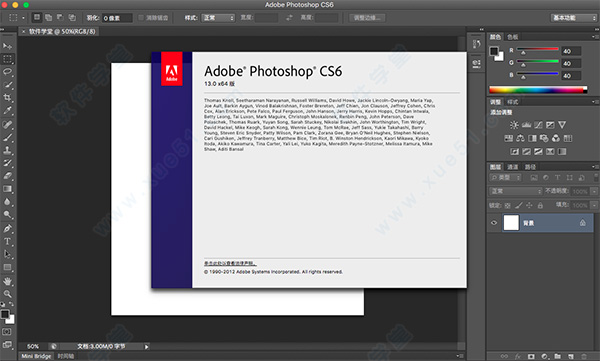The width and height of the screenshot is (600, 361).
Task: Select the Eyedropper tool
Action: pyautogui.click(x=7, y=111)
